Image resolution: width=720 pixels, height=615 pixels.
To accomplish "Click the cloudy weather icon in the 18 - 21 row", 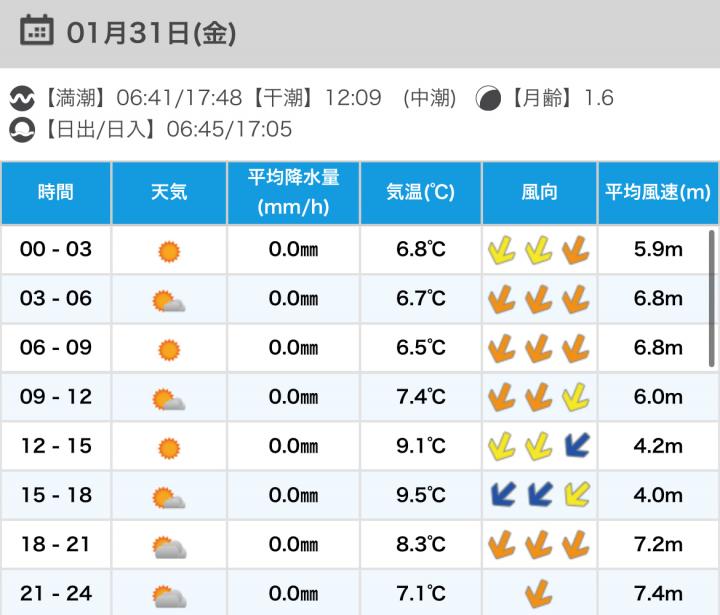I will (169, 547).
